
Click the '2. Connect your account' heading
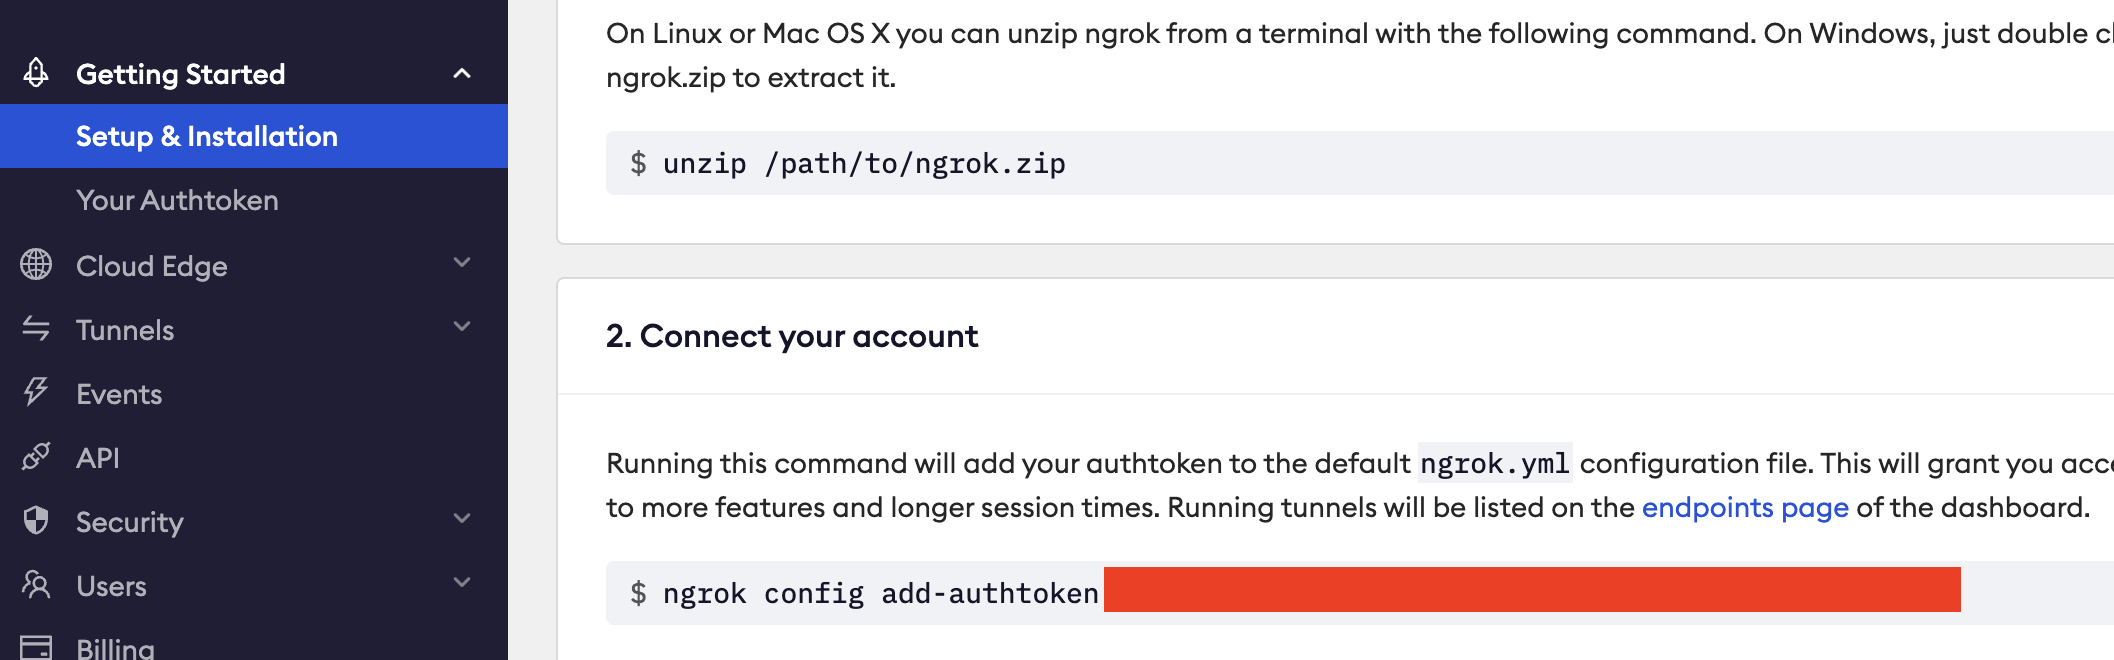[792, 336]
